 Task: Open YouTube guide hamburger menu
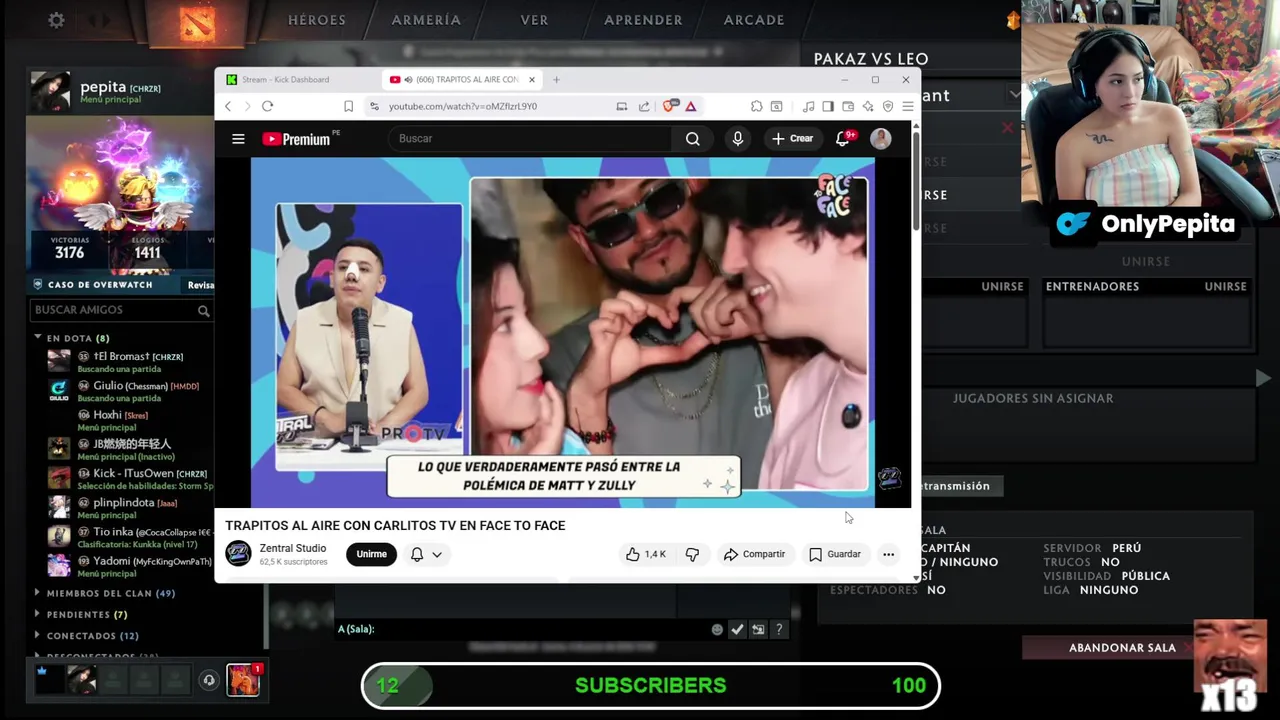(238, 139)
